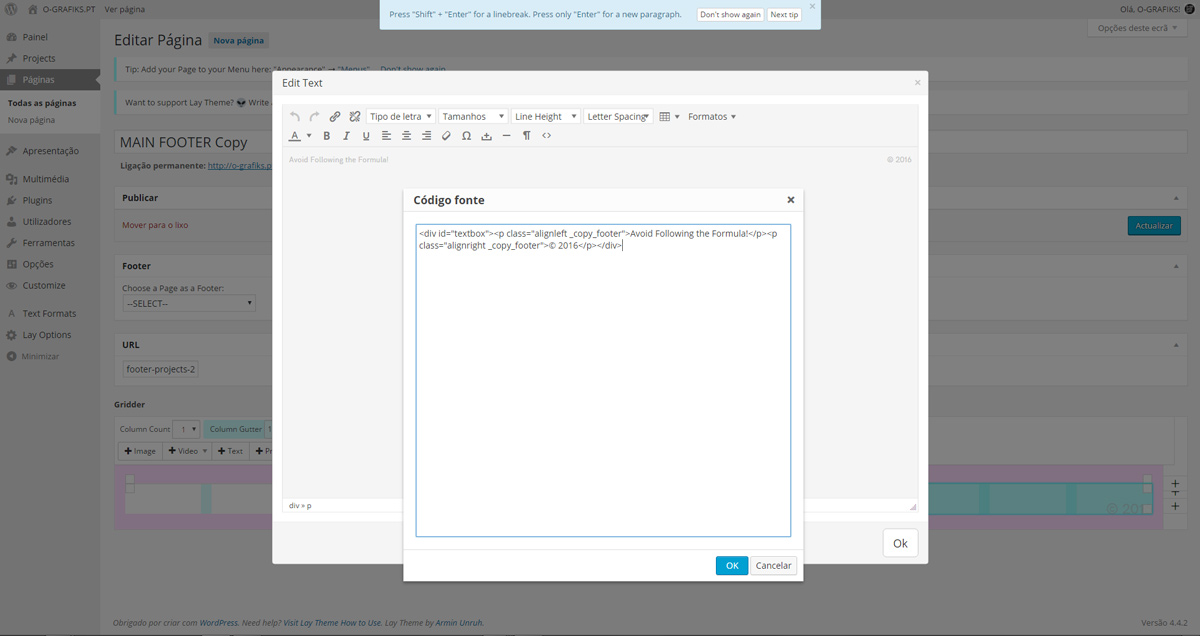This screenshot has width=1200, height=636.
Task: Insert a horizontal line
Action: coord(506,136)
